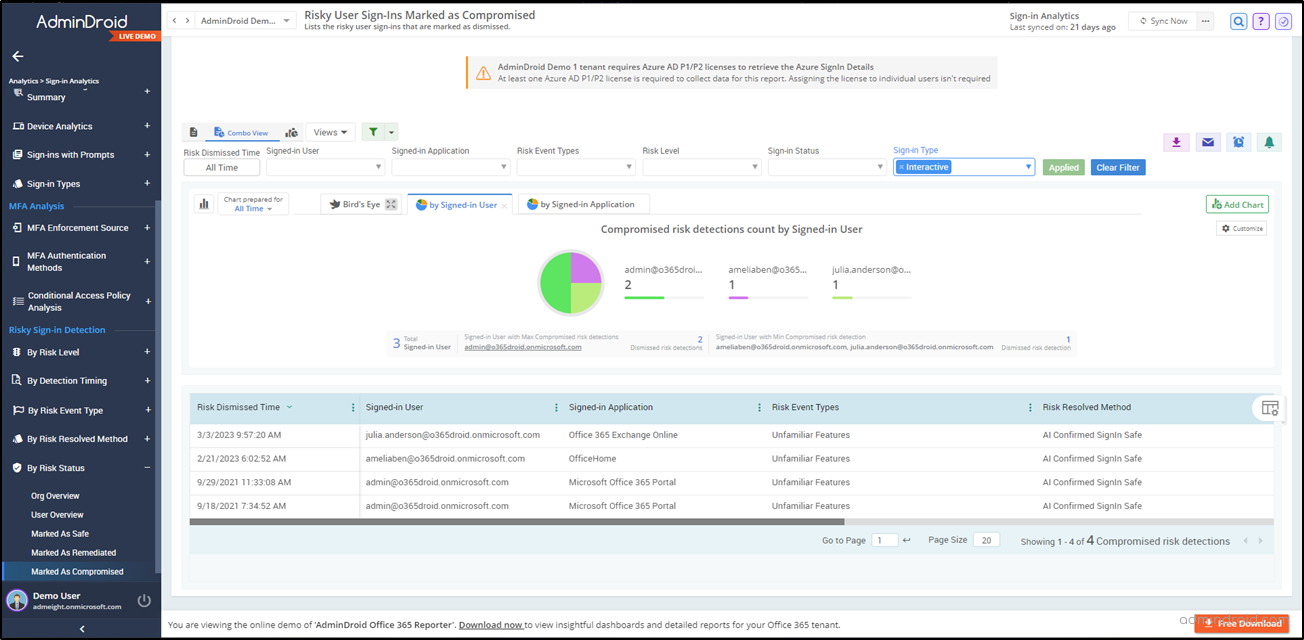Viewport: 1304px width, 640px height.
Task: Click the search magnifier in the top bar
Action: pos(1239,20)
